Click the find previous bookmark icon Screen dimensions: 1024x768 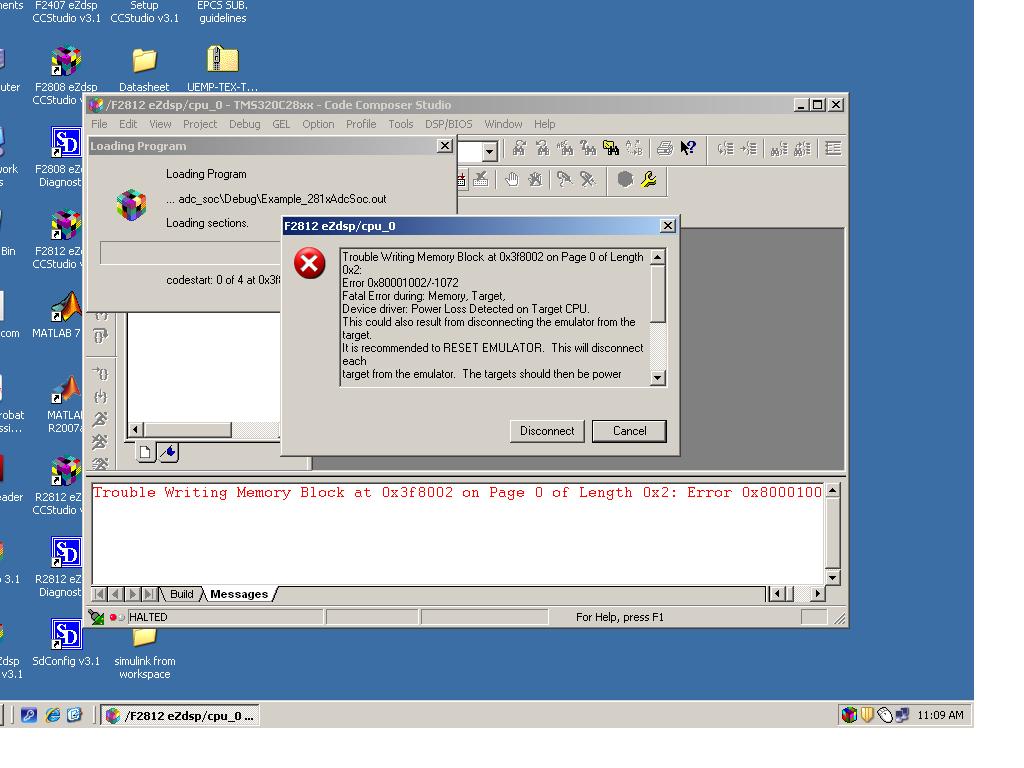802,148
